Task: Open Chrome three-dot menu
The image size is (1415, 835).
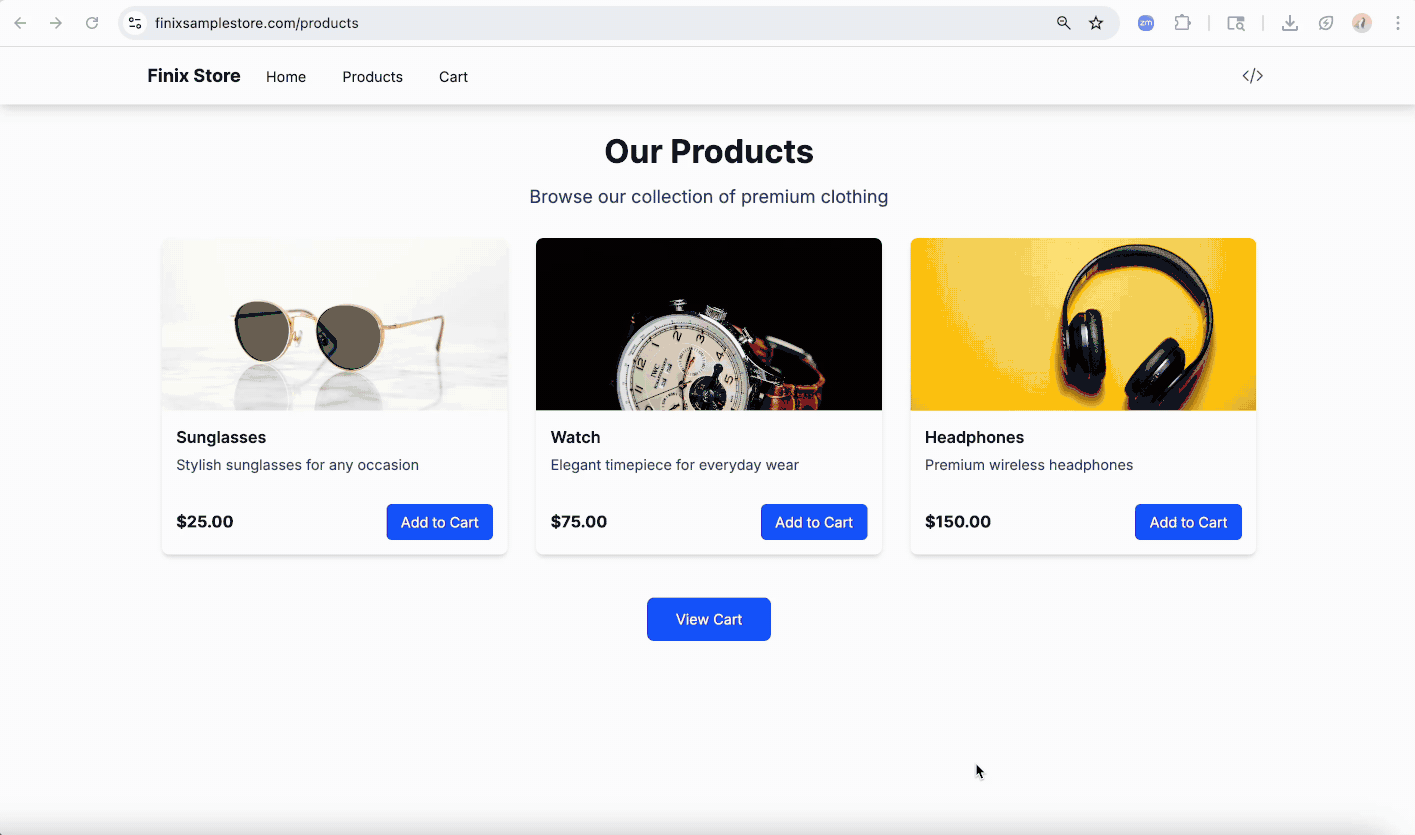Action: click(x=1398, y=23)
